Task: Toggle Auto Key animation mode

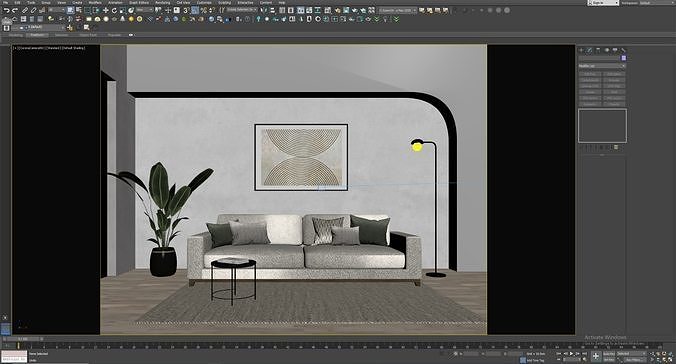Action: click(609, 354)
